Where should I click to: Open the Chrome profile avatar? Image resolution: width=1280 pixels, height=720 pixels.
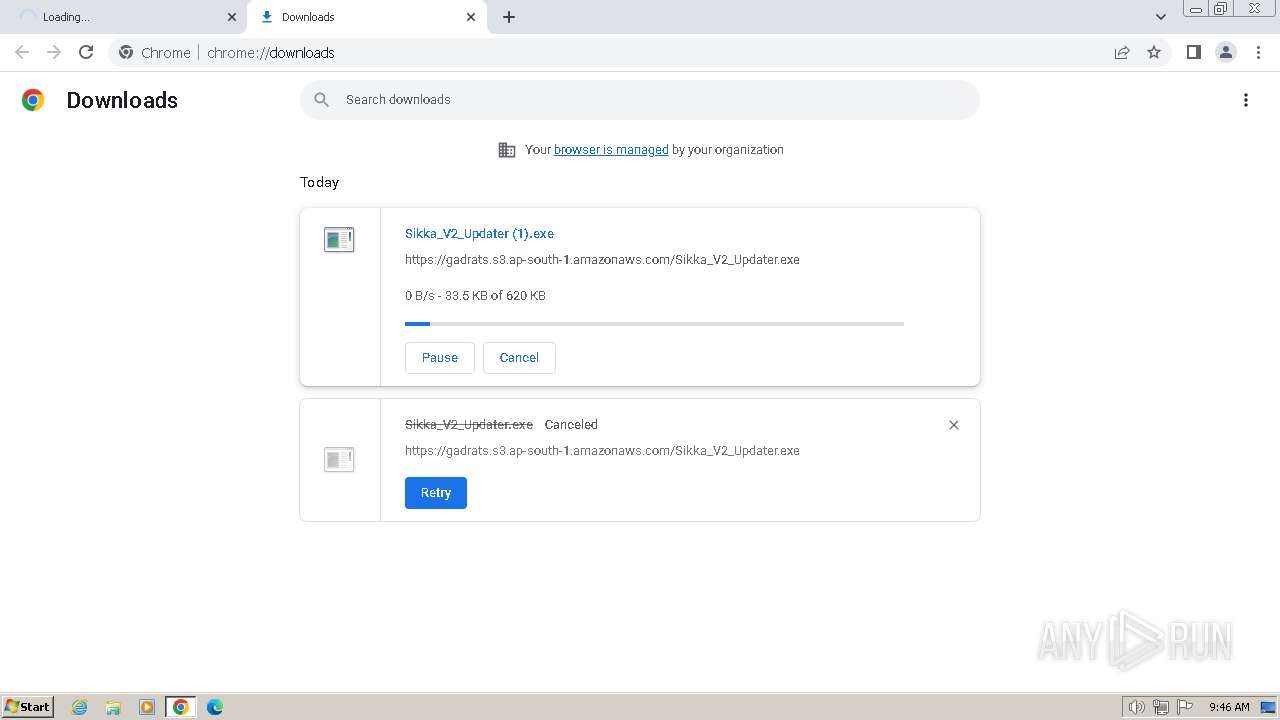(1225, 52)
